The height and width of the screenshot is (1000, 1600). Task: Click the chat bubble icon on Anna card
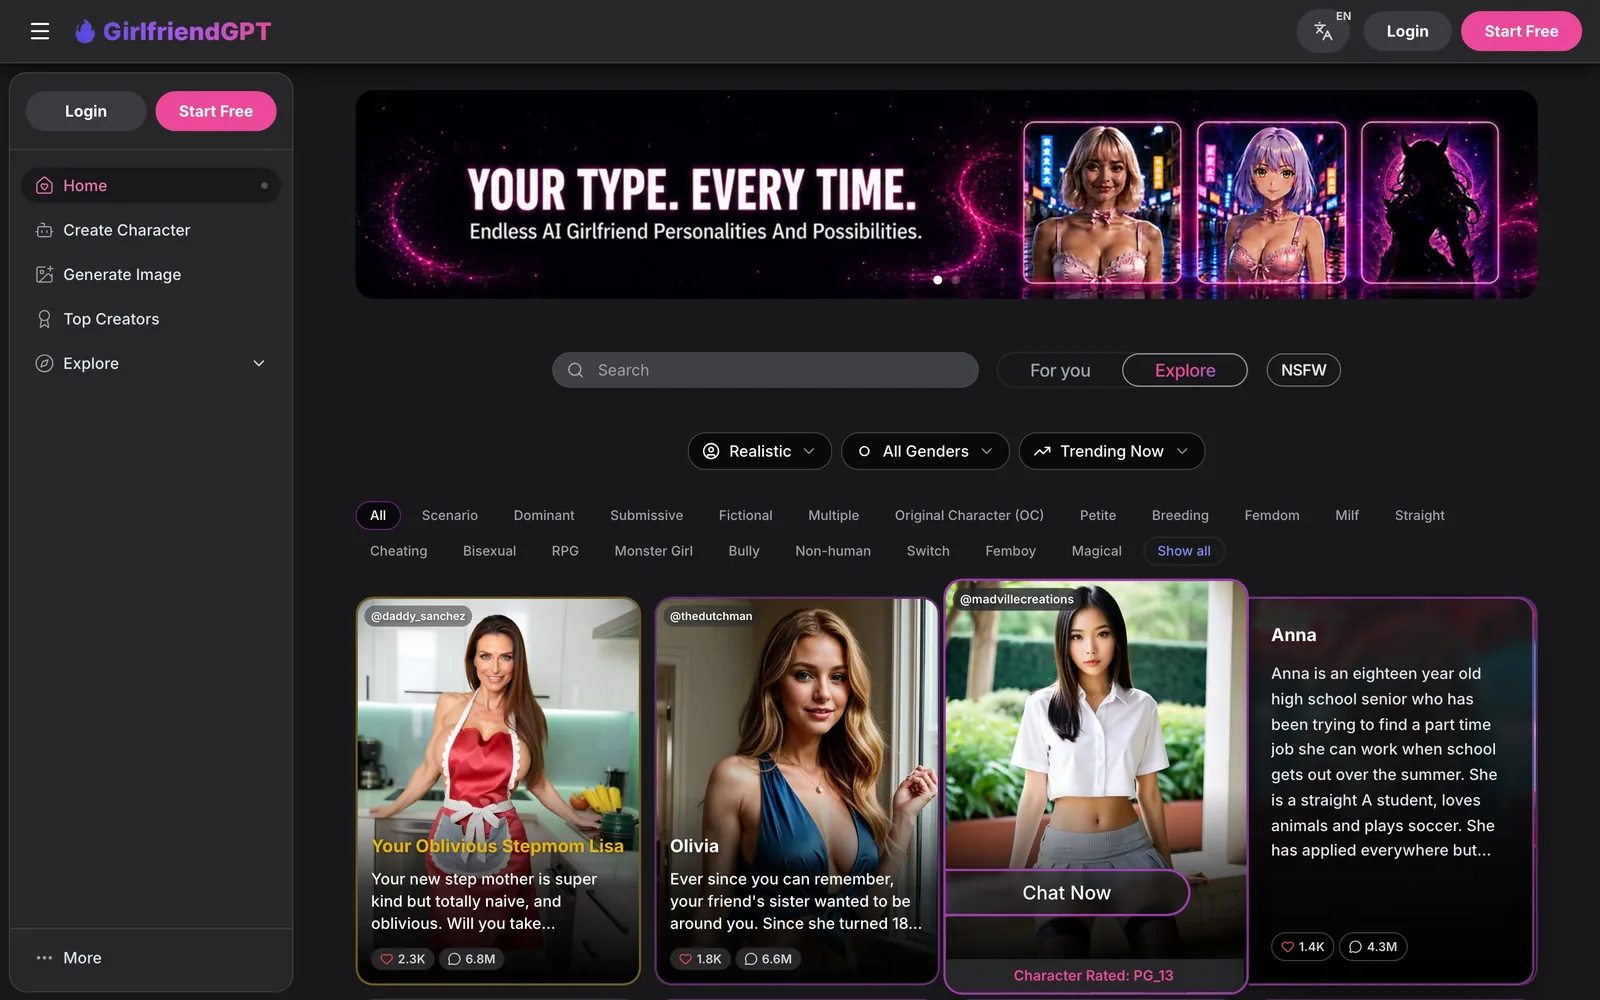click(x=1356, y=947)
